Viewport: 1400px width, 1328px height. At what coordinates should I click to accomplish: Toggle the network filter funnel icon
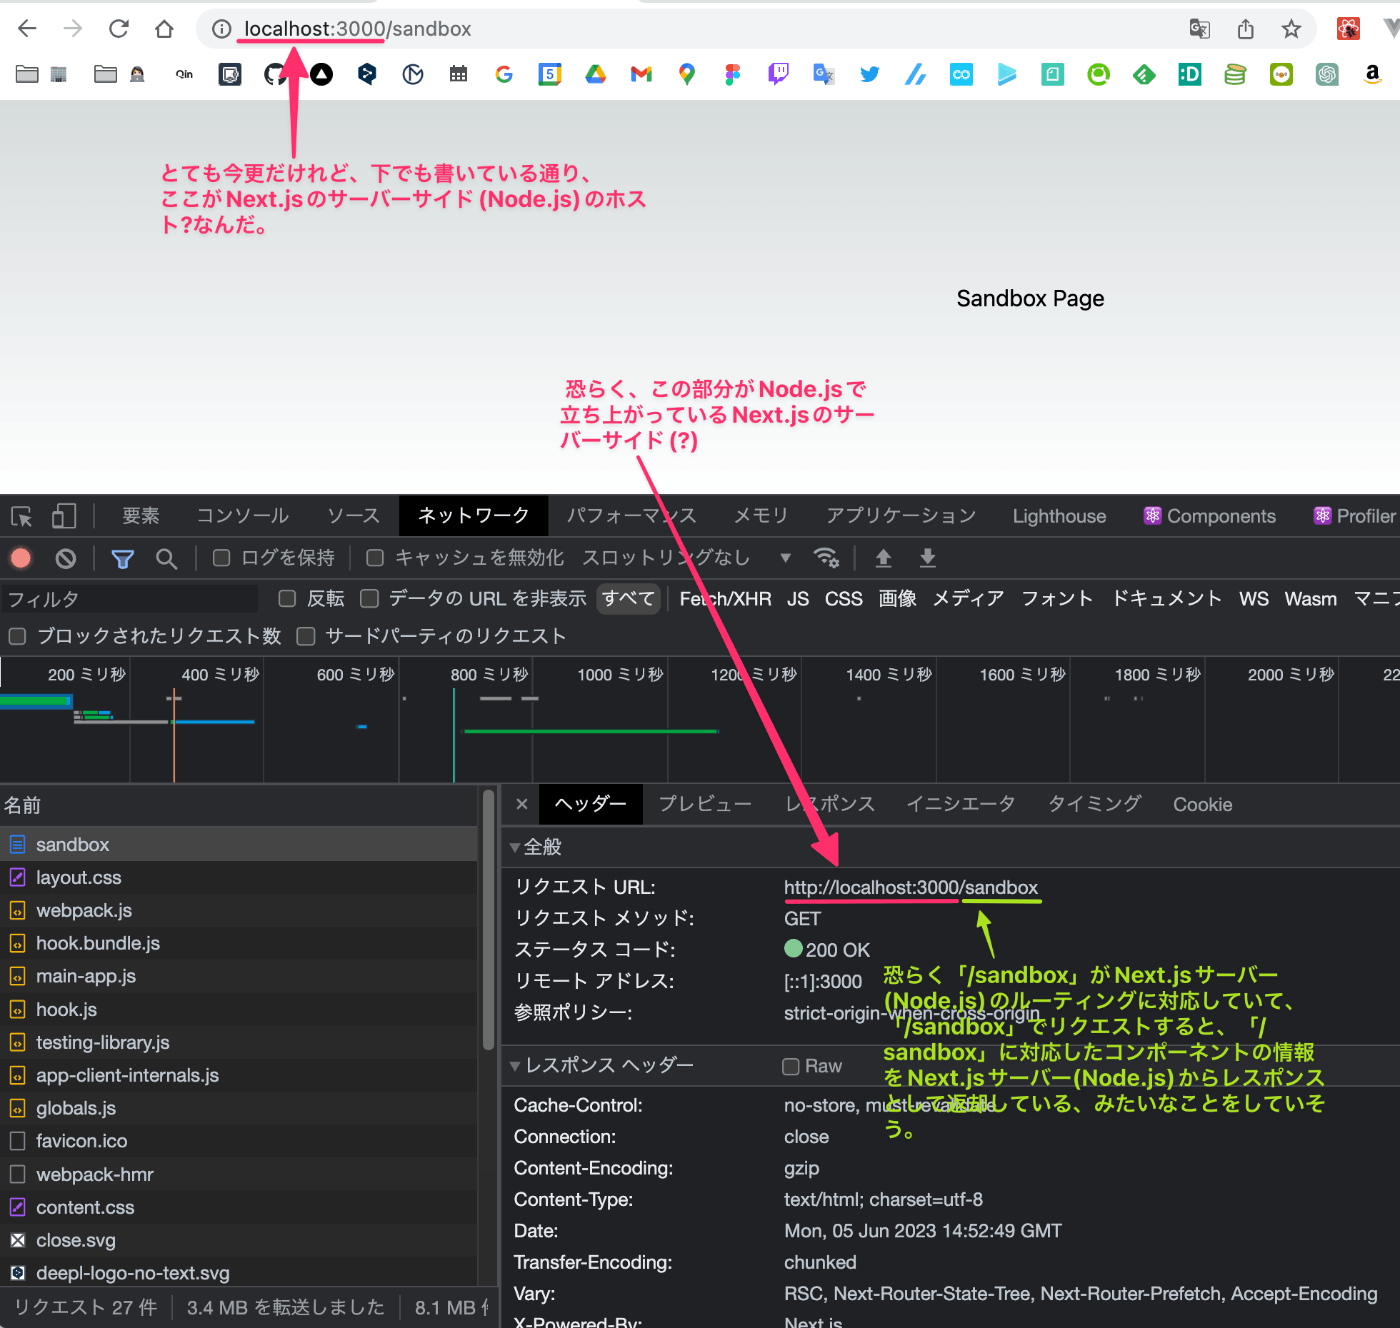click(123, 558)
